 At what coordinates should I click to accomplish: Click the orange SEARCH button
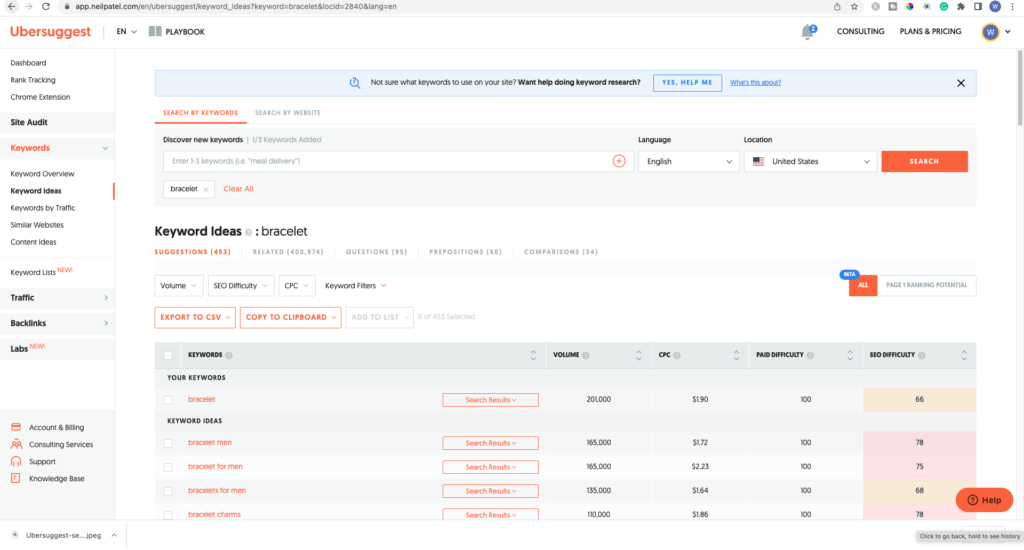click(x=924, y=161)
